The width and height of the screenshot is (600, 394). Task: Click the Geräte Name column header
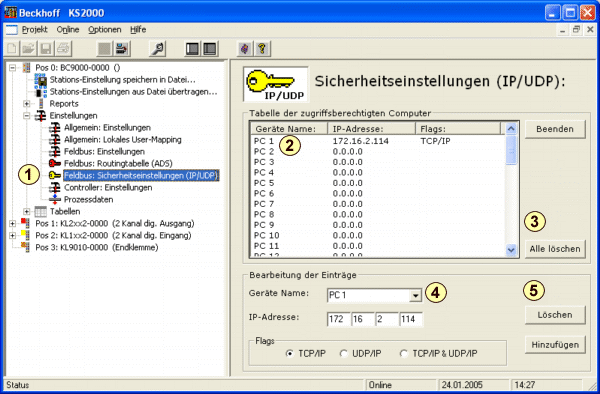[x=289, y=129]
